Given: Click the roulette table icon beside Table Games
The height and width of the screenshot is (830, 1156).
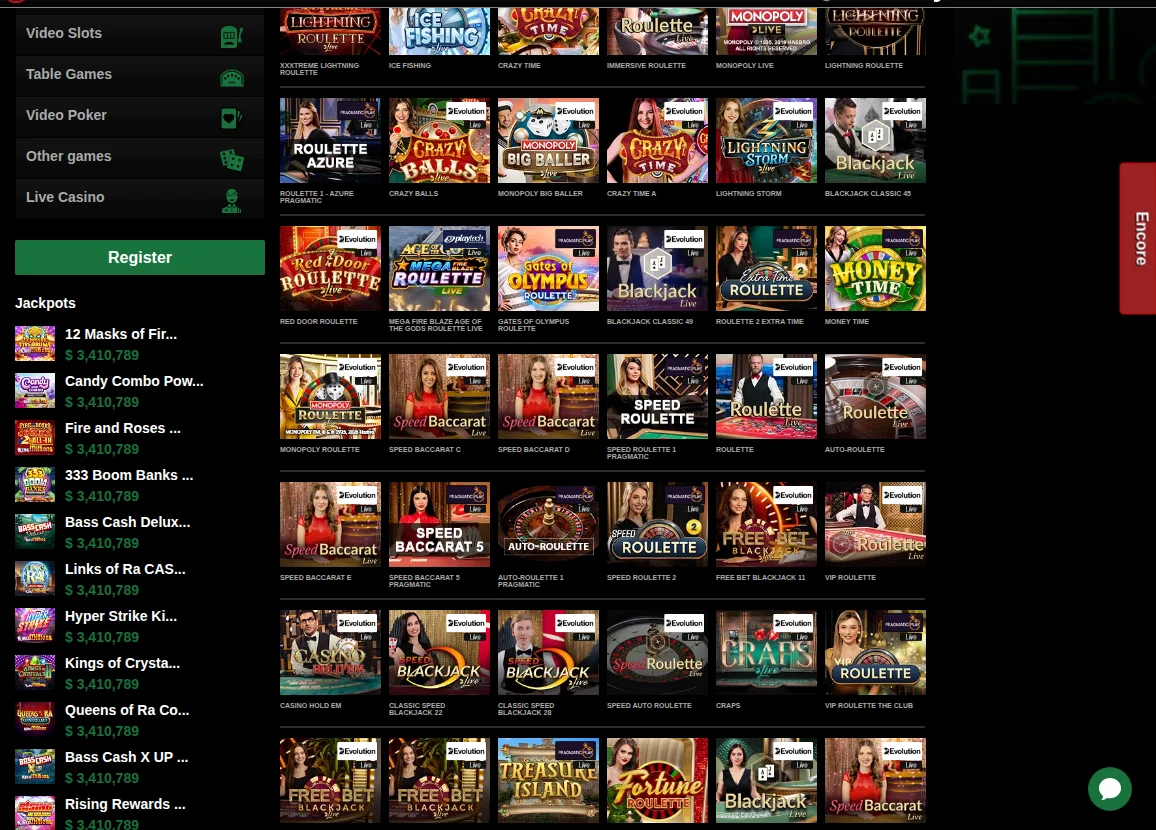Looking at the screenshot, I should [x=231, y=77].
